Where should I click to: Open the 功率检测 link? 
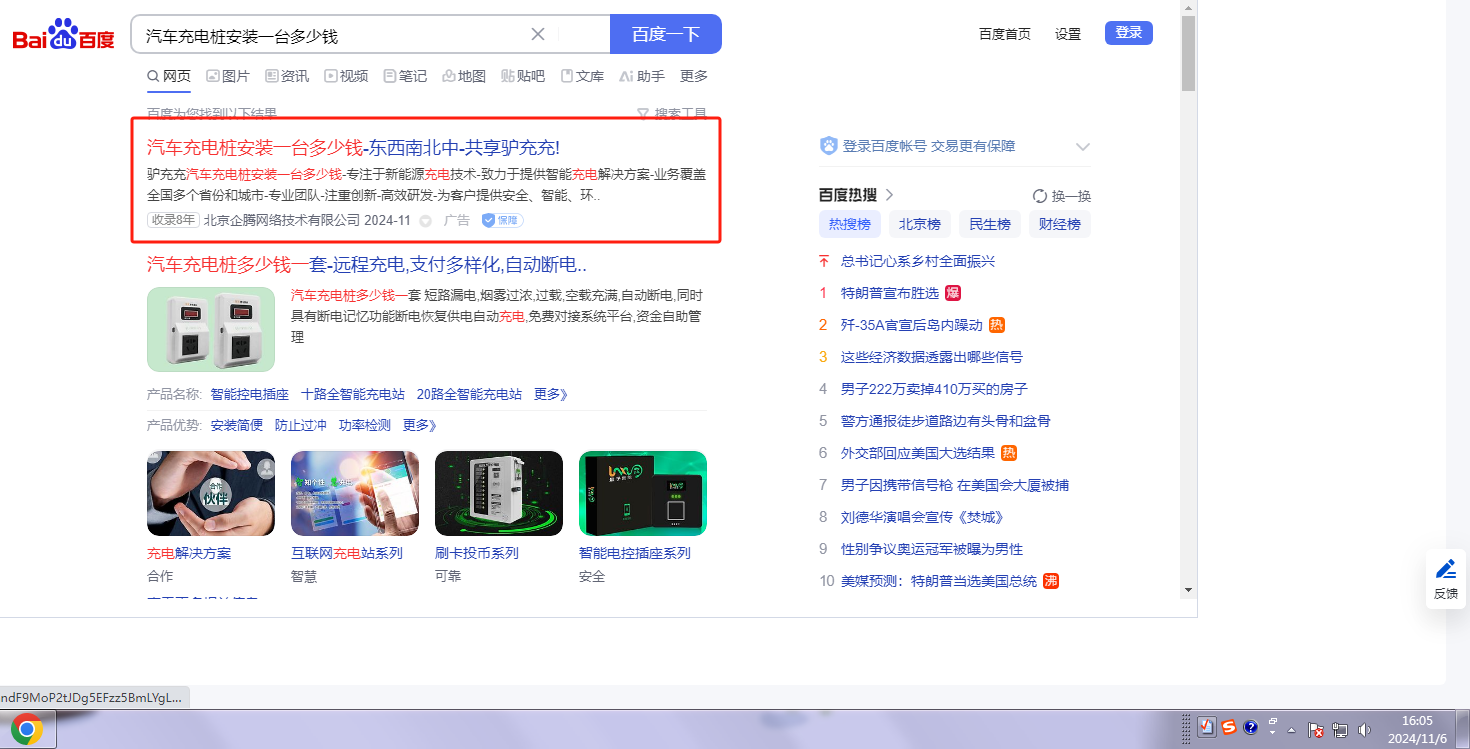[x=365, y=425]
